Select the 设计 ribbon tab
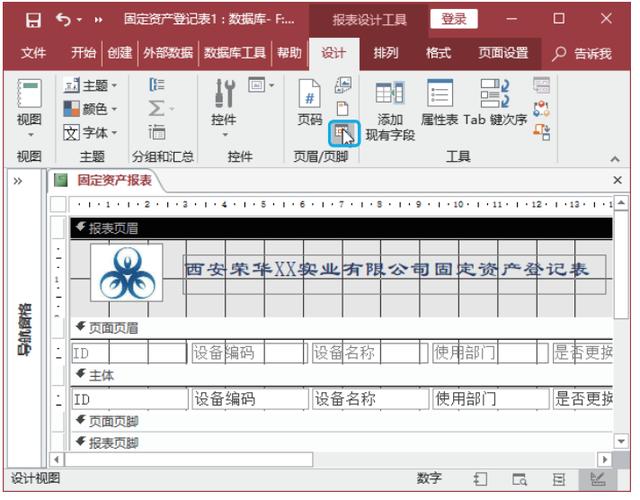The image size is (640, 500). tap(334, 53)
